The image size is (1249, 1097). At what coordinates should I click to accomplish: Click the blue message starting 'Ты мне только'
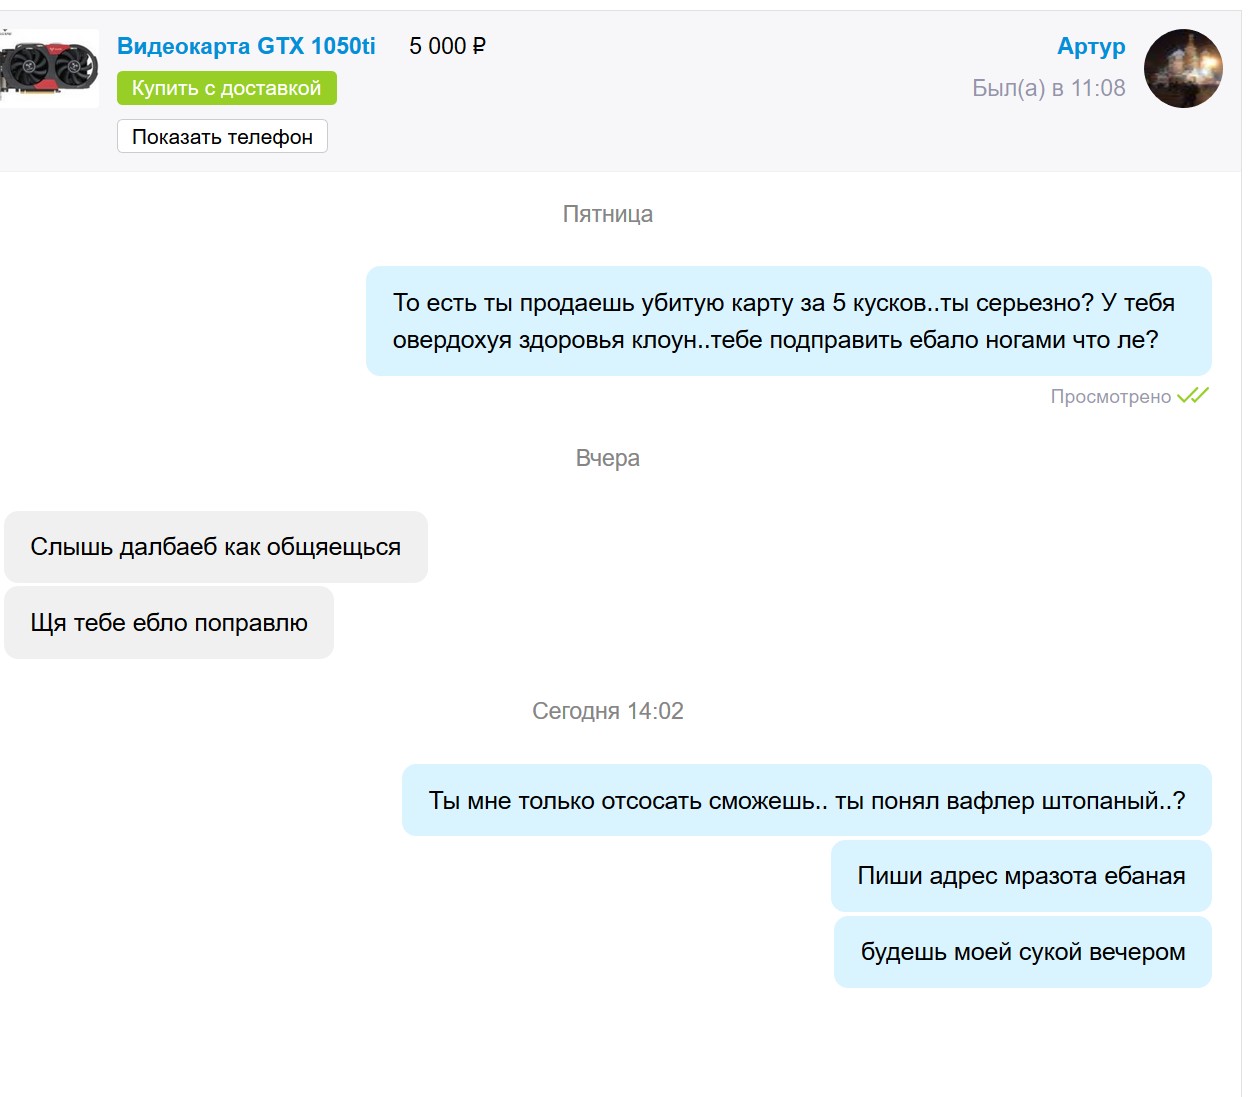point(807,800)
